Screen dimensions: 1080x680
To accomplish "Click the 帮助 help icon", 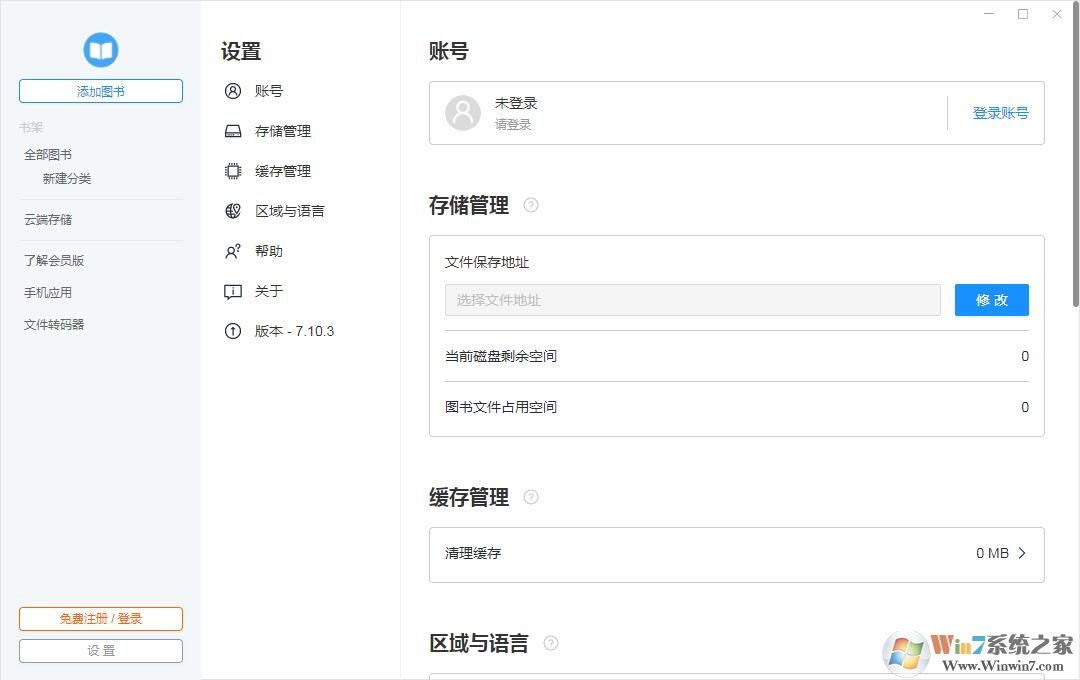I will point(232,251).
